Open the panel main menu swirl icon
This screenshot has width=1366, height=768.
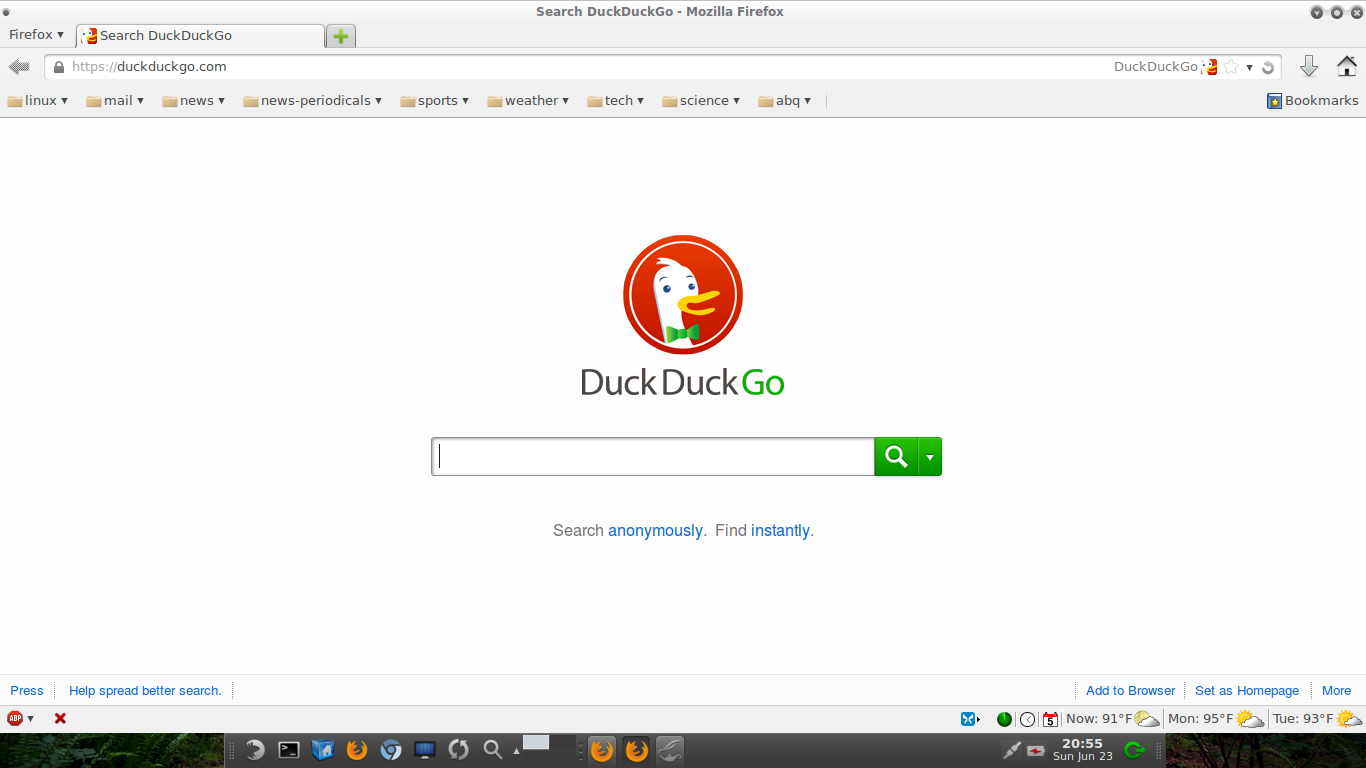coord(255,750)
